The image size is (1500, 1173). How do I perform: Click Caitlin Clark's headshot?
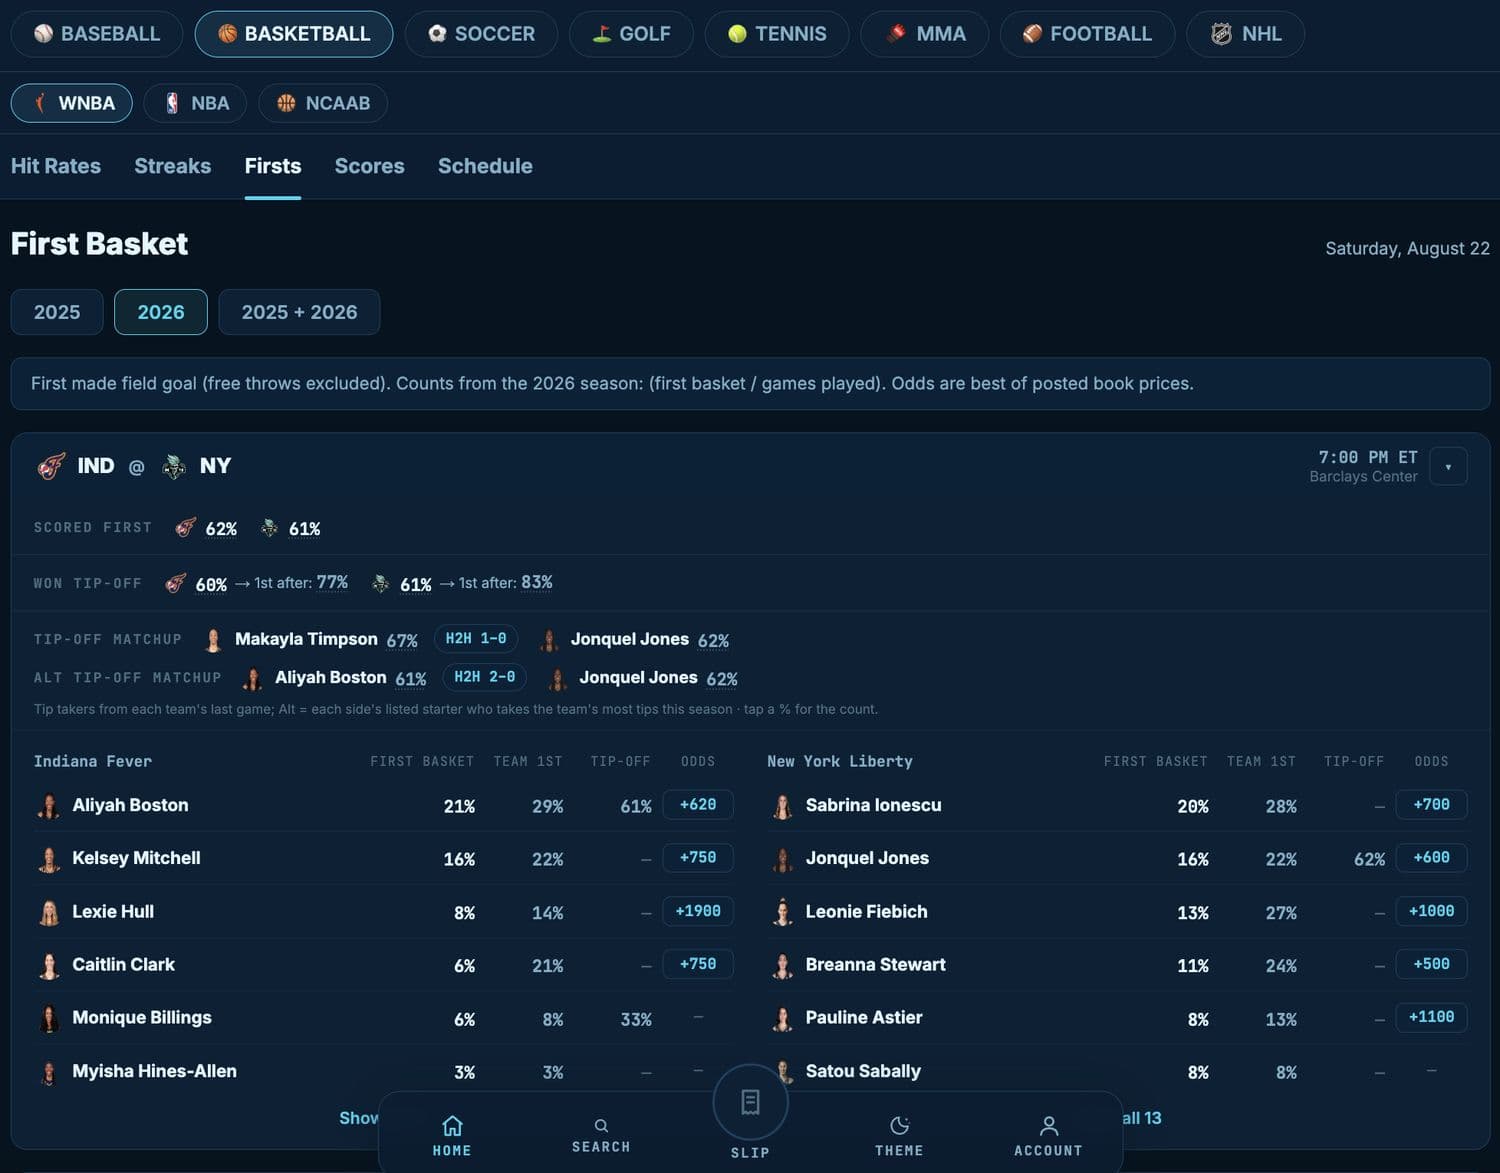[48, 965]
